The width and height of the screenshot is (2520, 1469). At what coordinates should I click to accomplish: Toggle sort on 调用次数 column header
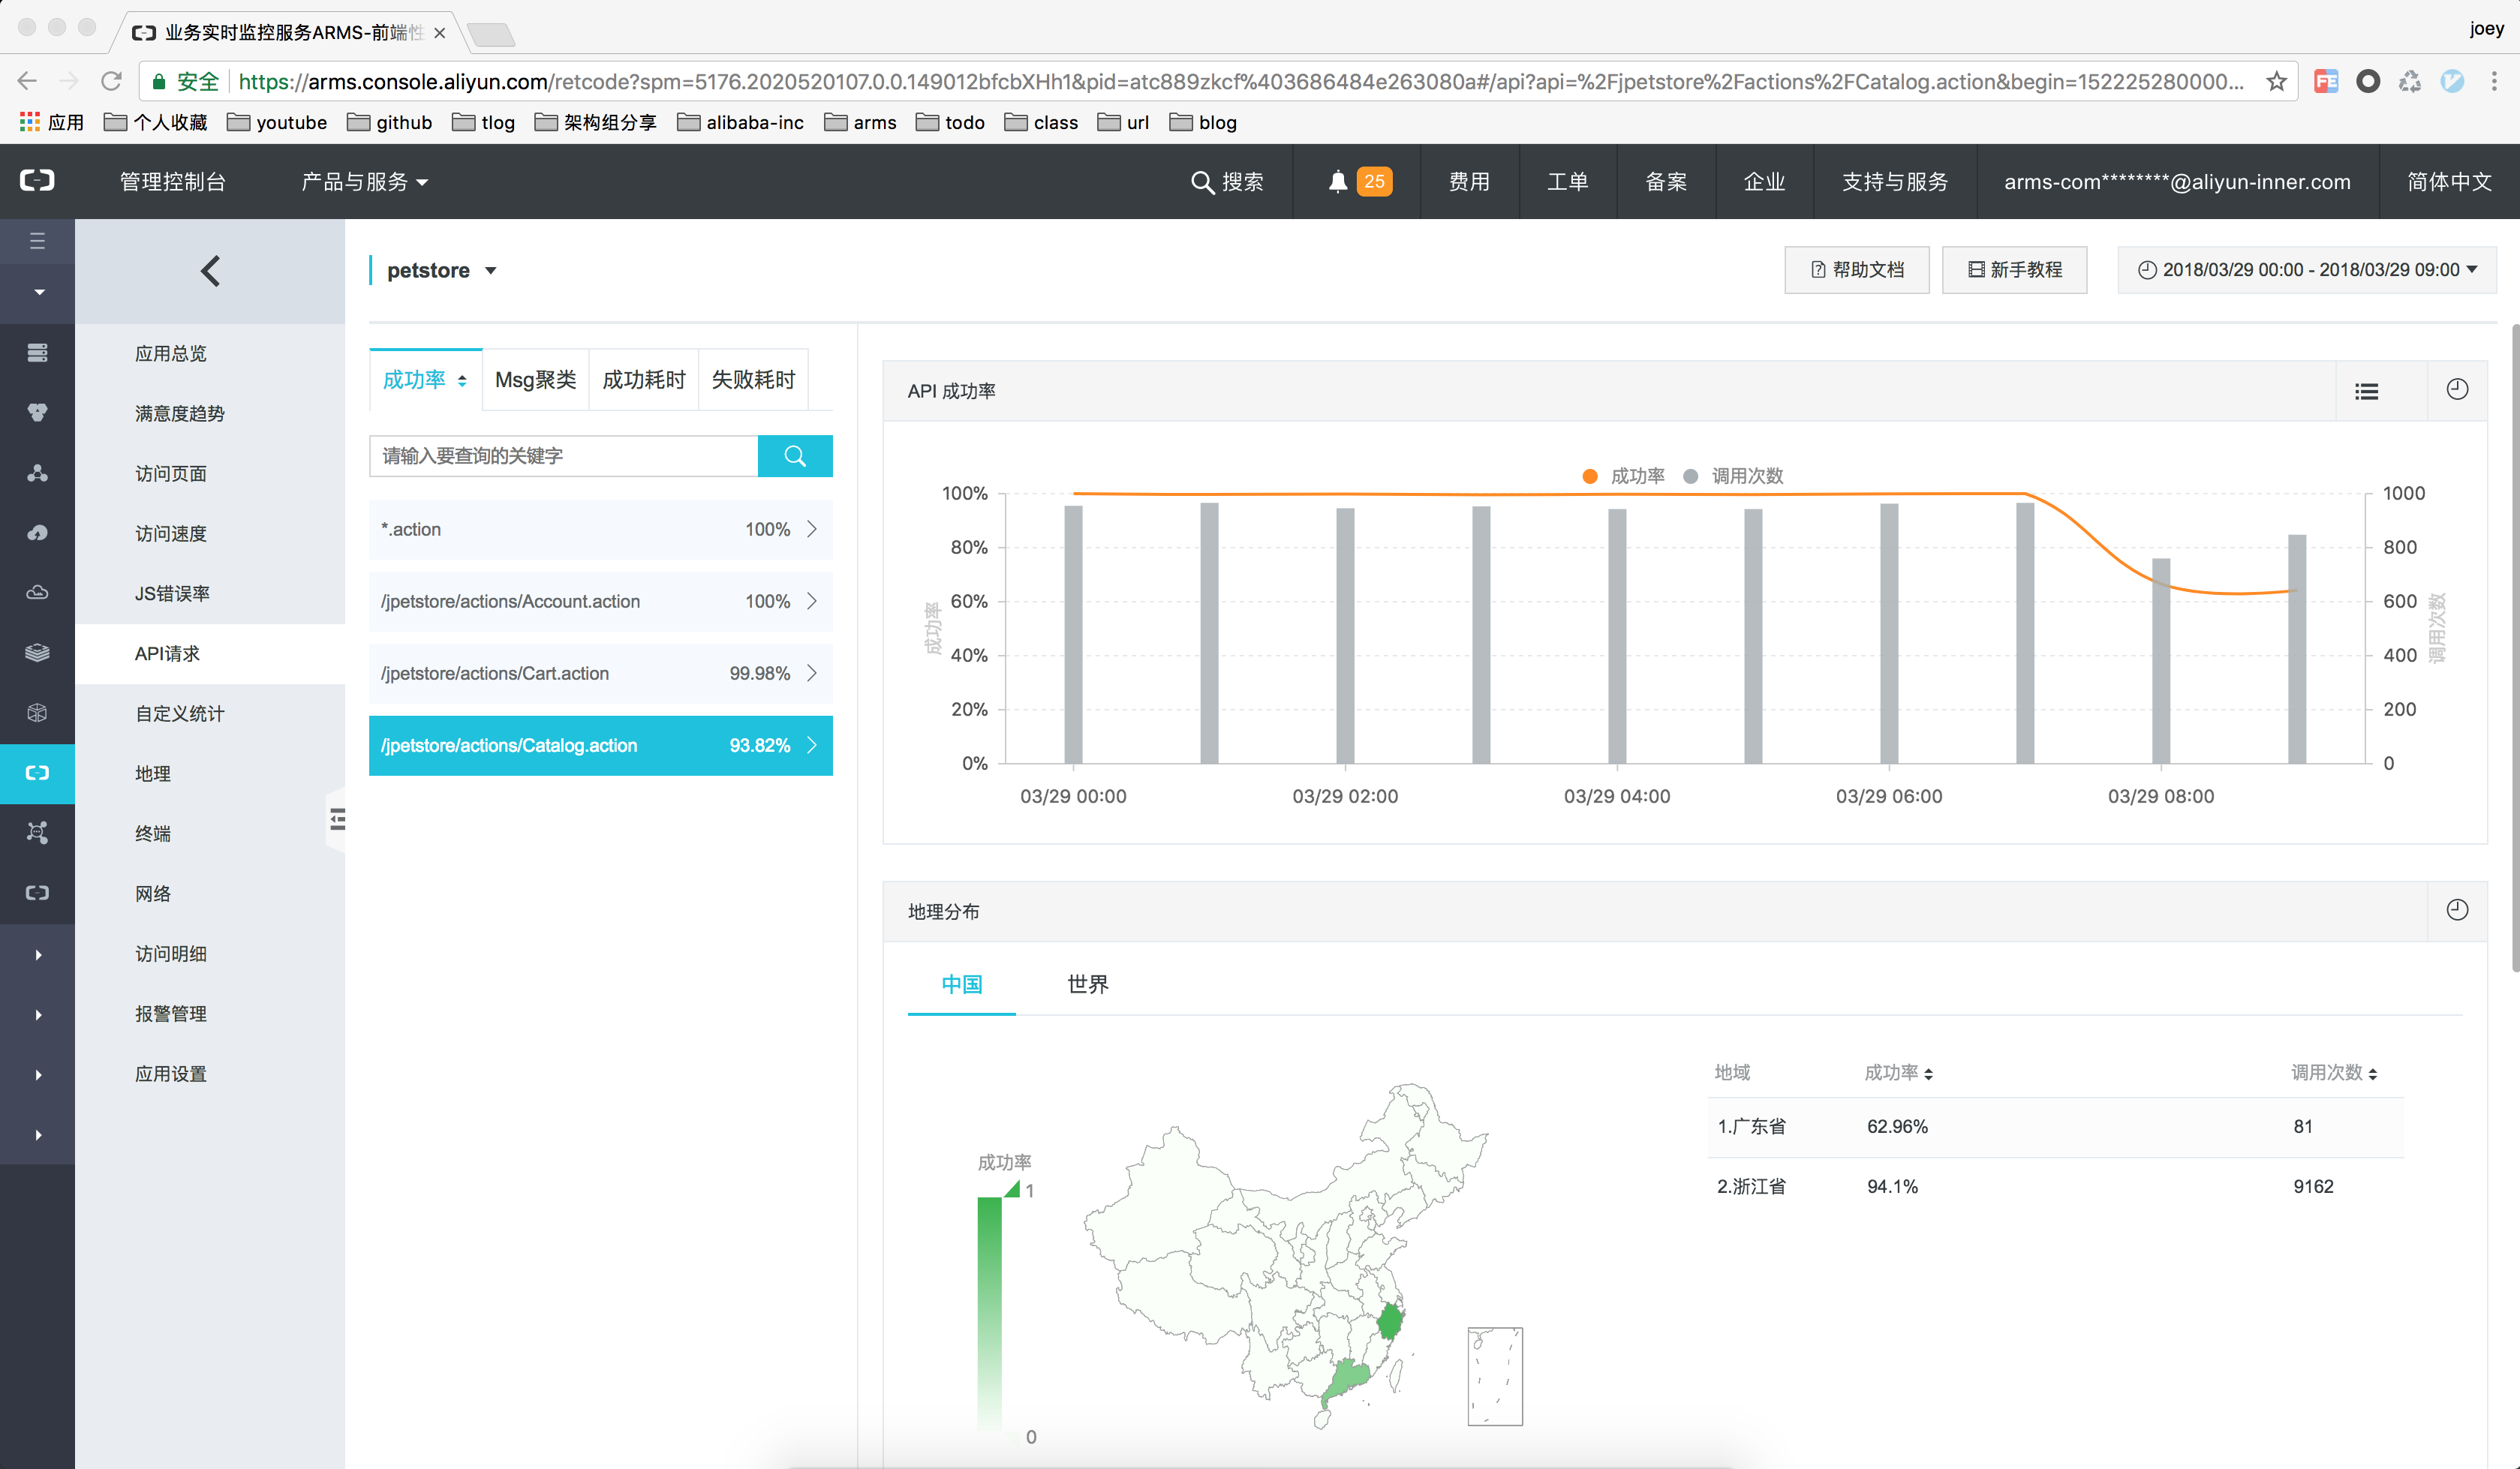2333,1073
